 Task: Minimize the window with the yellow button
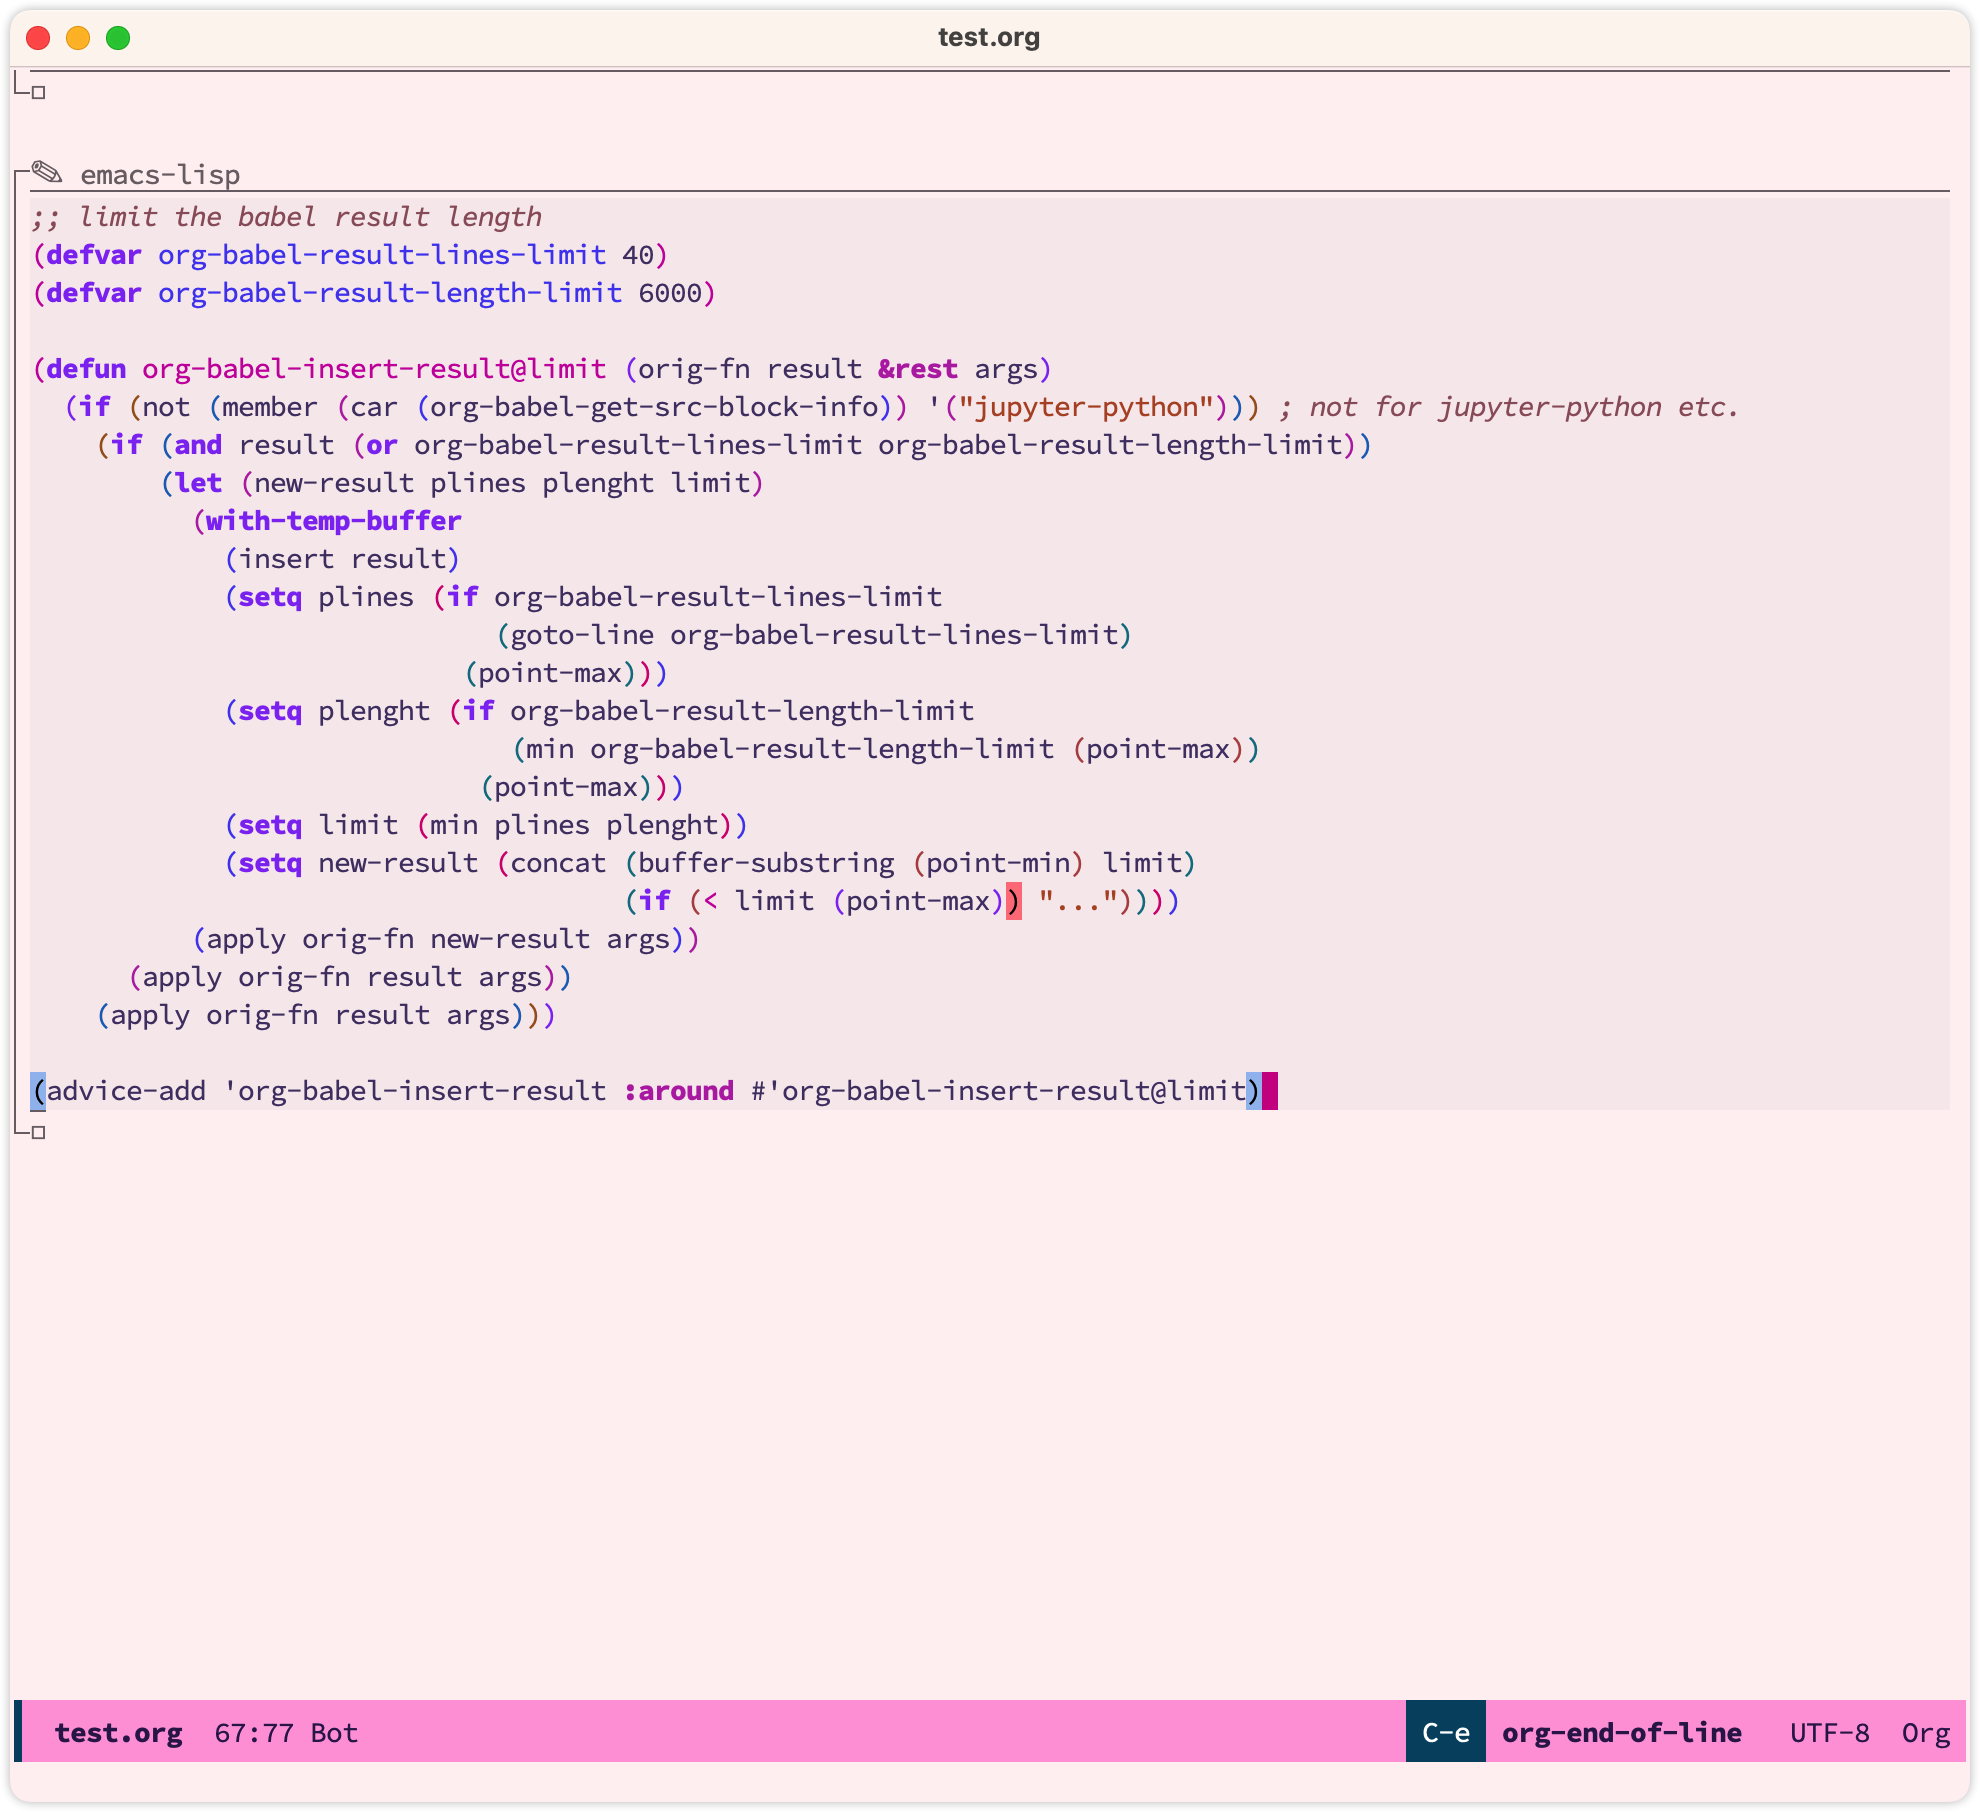pos(78,38)
